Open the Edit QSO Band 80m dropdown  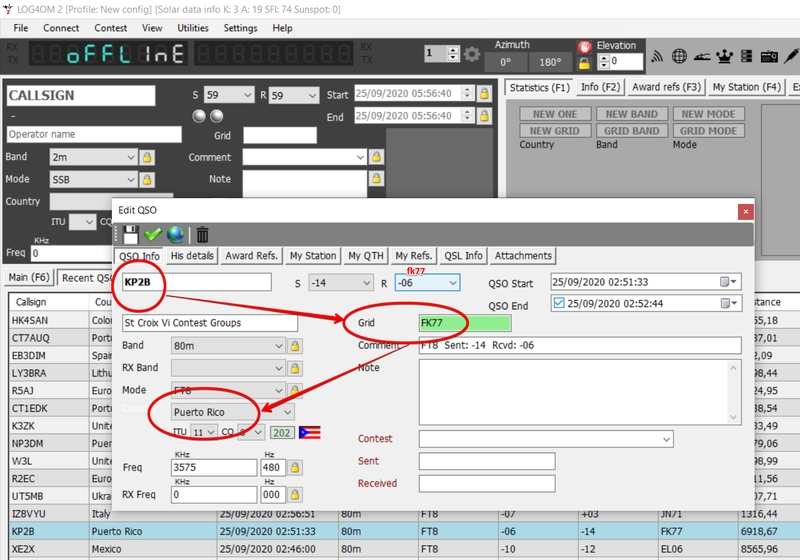(279, 346)
